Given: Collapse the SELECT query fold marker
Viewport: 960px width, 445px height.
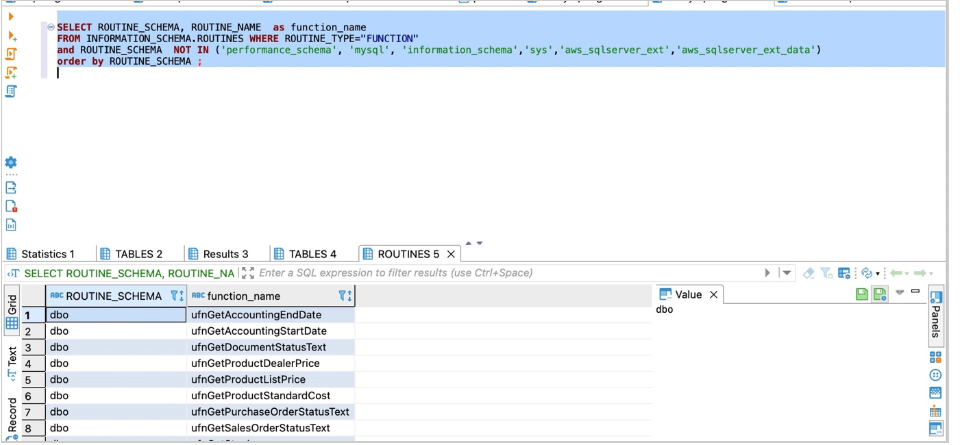Looking at the screenshot, I should click(x=51, y=27).
